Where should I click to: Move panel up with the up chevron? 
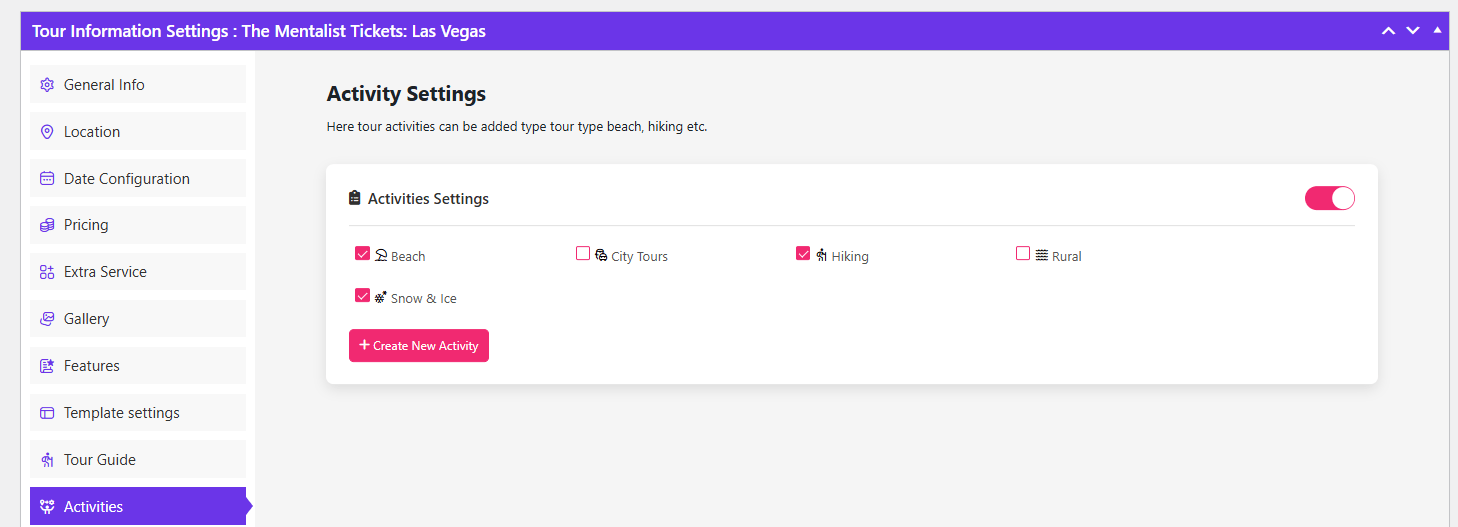click(1388, 31)
